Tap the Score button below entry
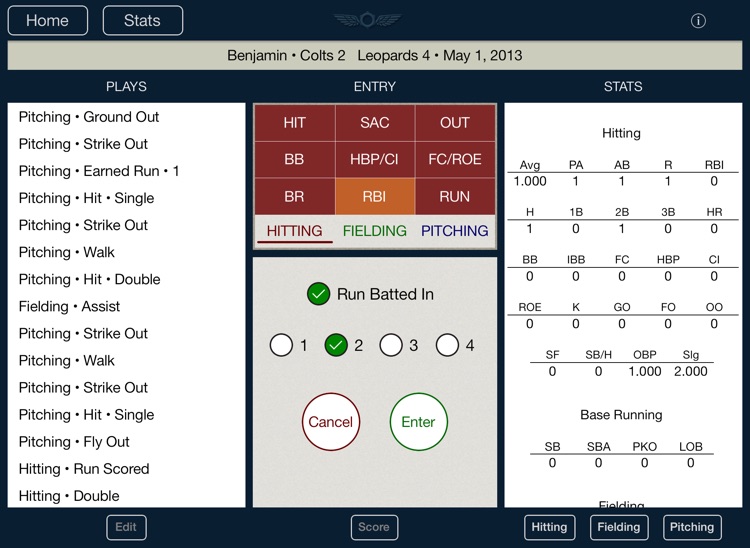 point(374,527)
